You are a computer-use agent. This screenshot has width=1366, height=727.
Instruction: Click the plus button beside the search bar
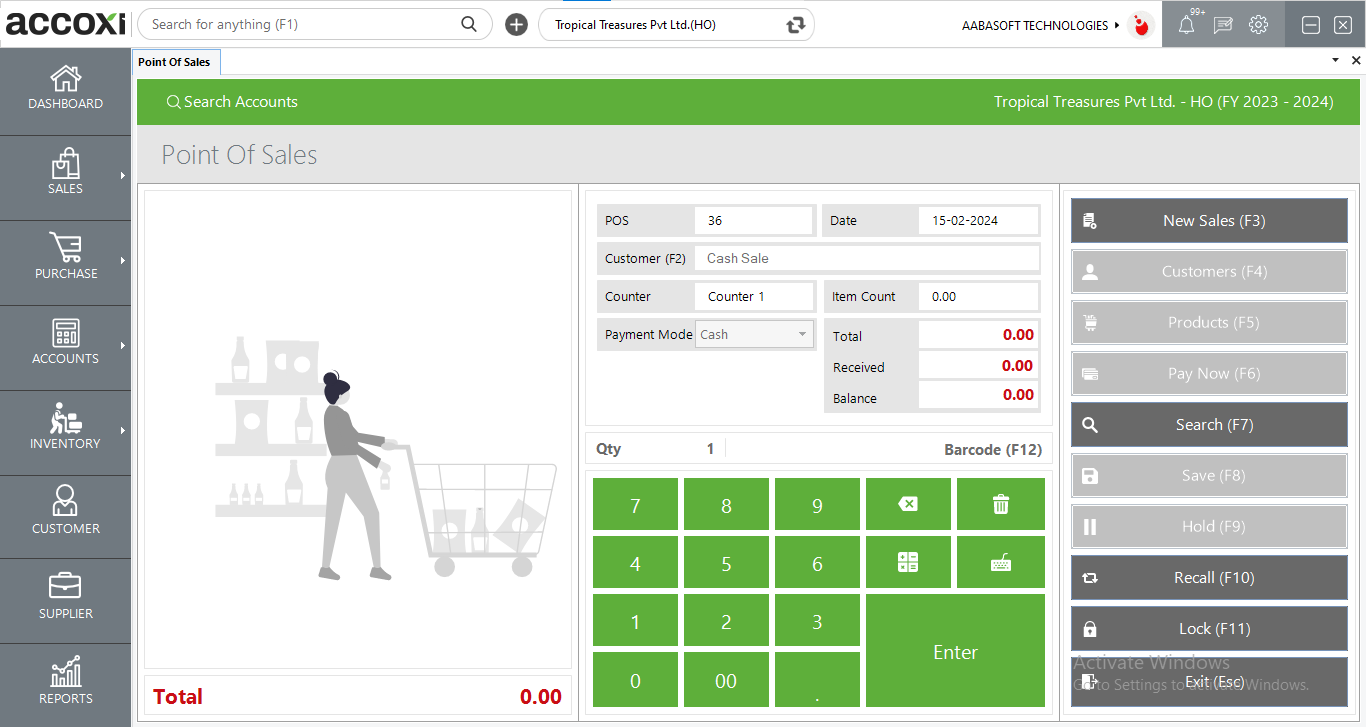click(516, 24)
